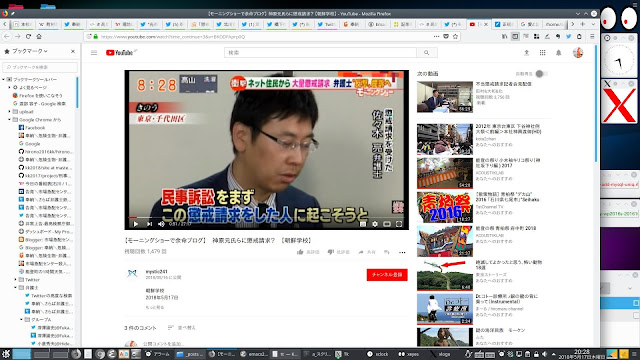Screen dimensions: 640x360
Task: Click the red channel subscribe button
Action: (x=387, y=275)
